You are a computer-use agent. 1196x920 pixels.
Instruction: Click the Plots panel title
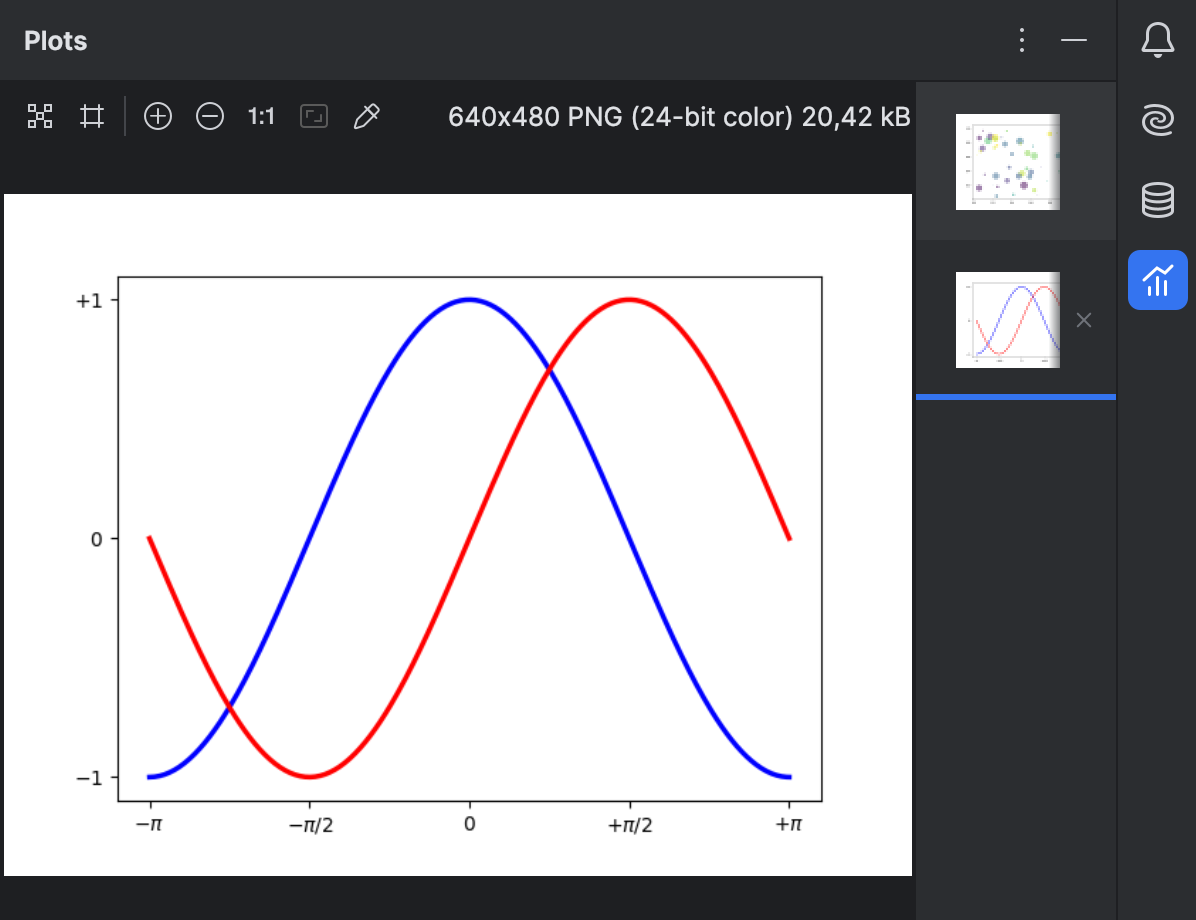pos(55,40)
